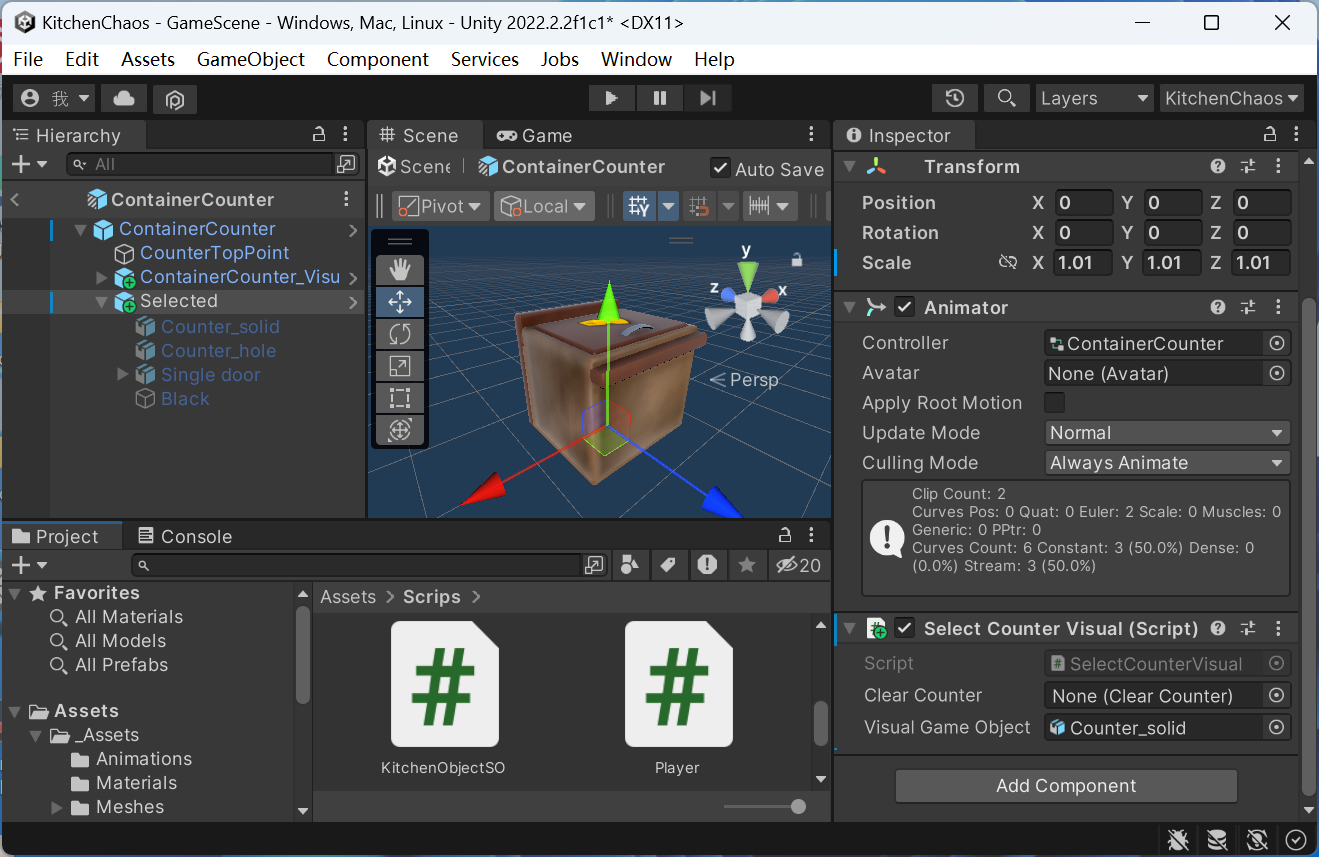Switch to the Console tab
This screenshot has height=857, width=1319.
[x=185, y=536]
